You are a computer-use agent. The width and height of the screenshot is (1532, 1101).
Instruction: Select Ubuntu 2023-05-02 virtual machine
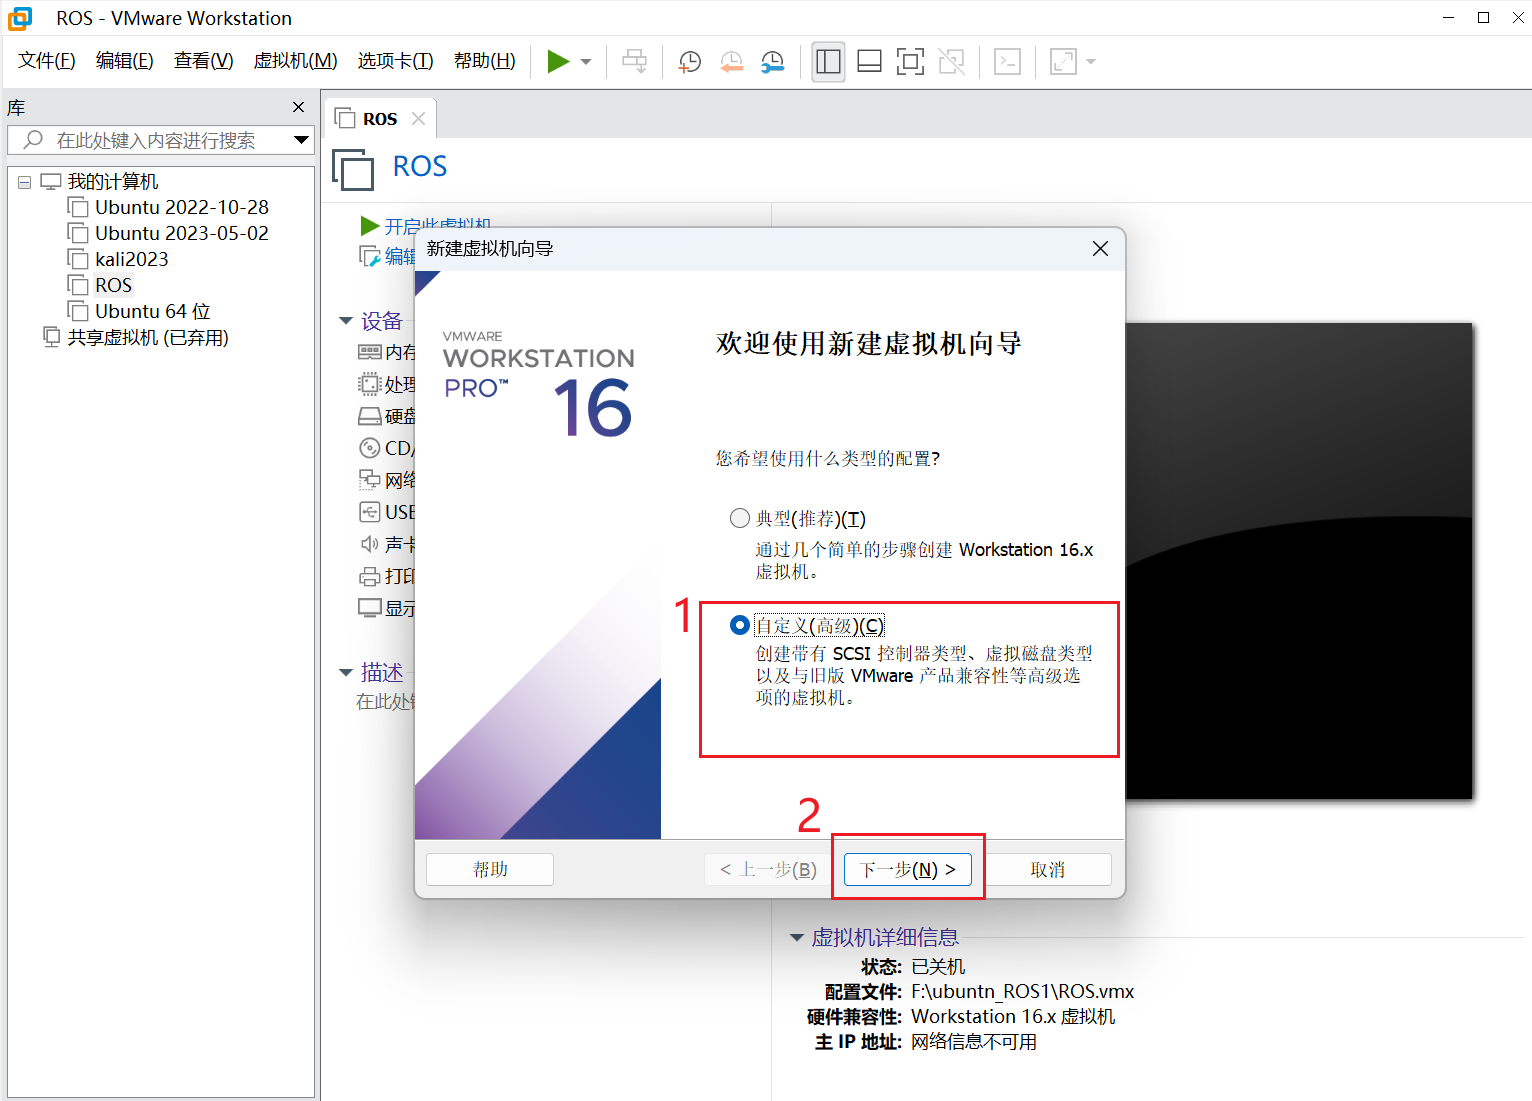pyautogui.click(x=181, y=233)
